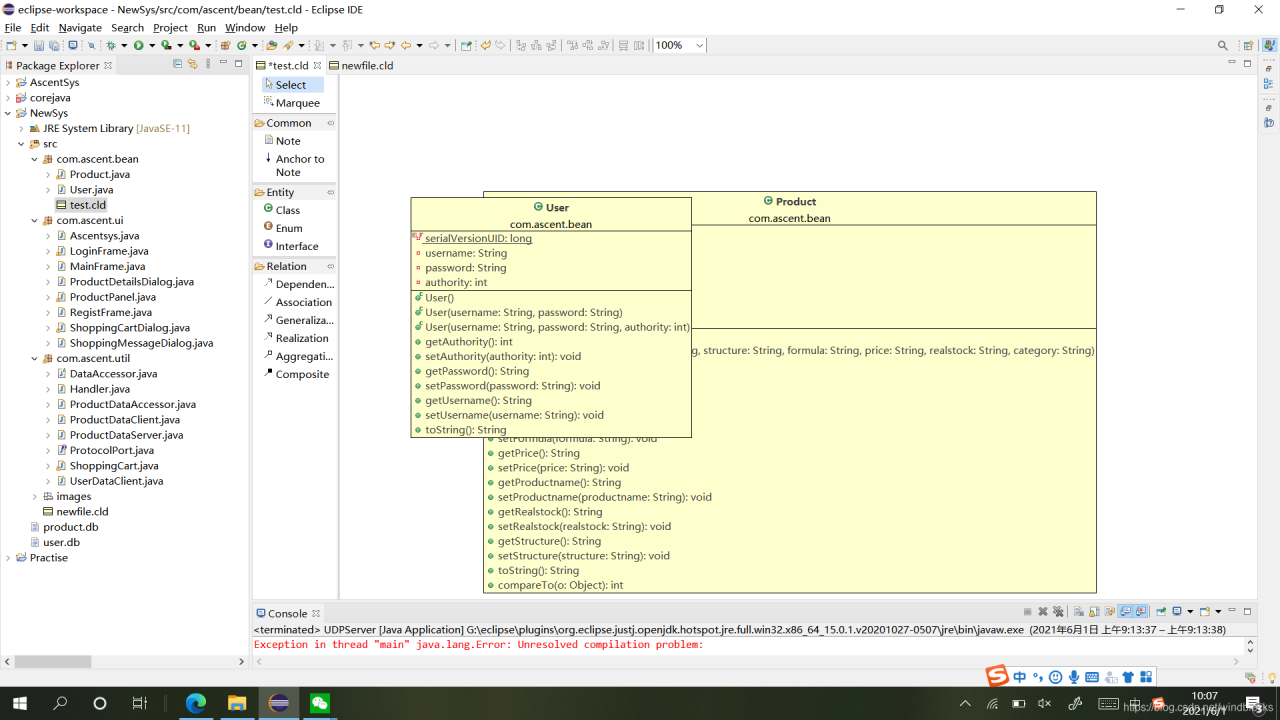Expand JRE System Library node
Image resolution: width=1280 pixels, height=720 pixels.
coord(21,128)
